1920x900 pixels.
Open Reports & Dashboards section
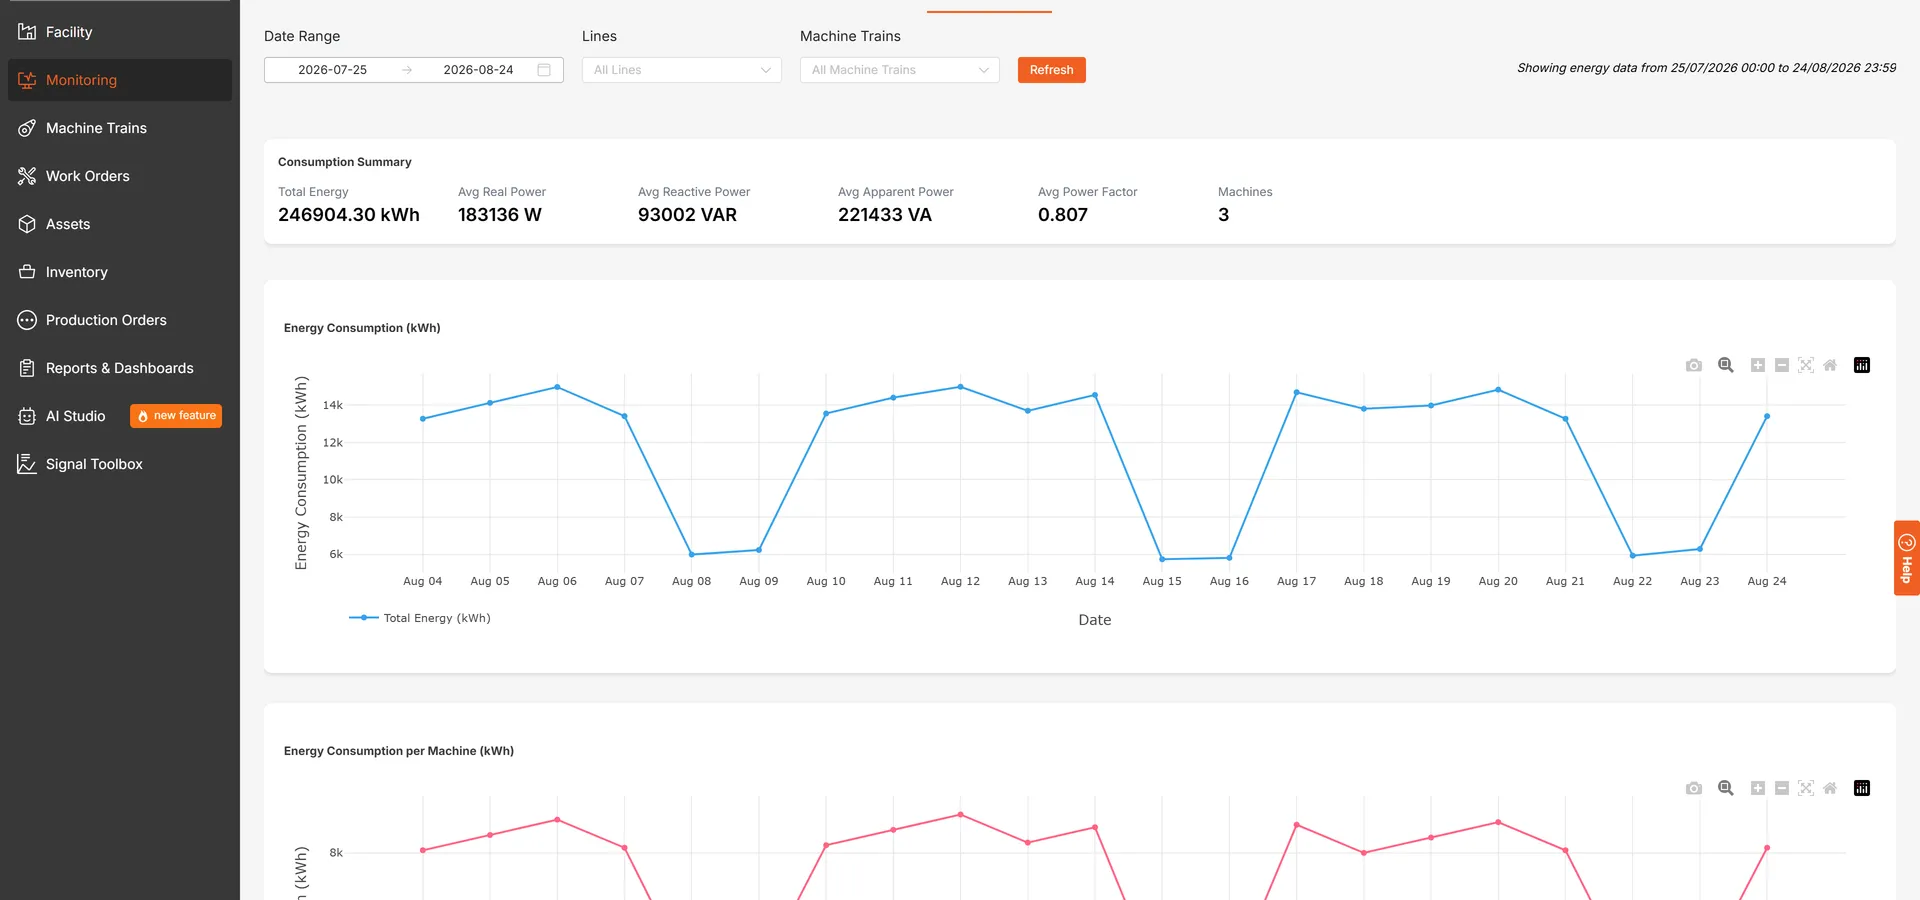pyautogui.click(x=120, y=368)
